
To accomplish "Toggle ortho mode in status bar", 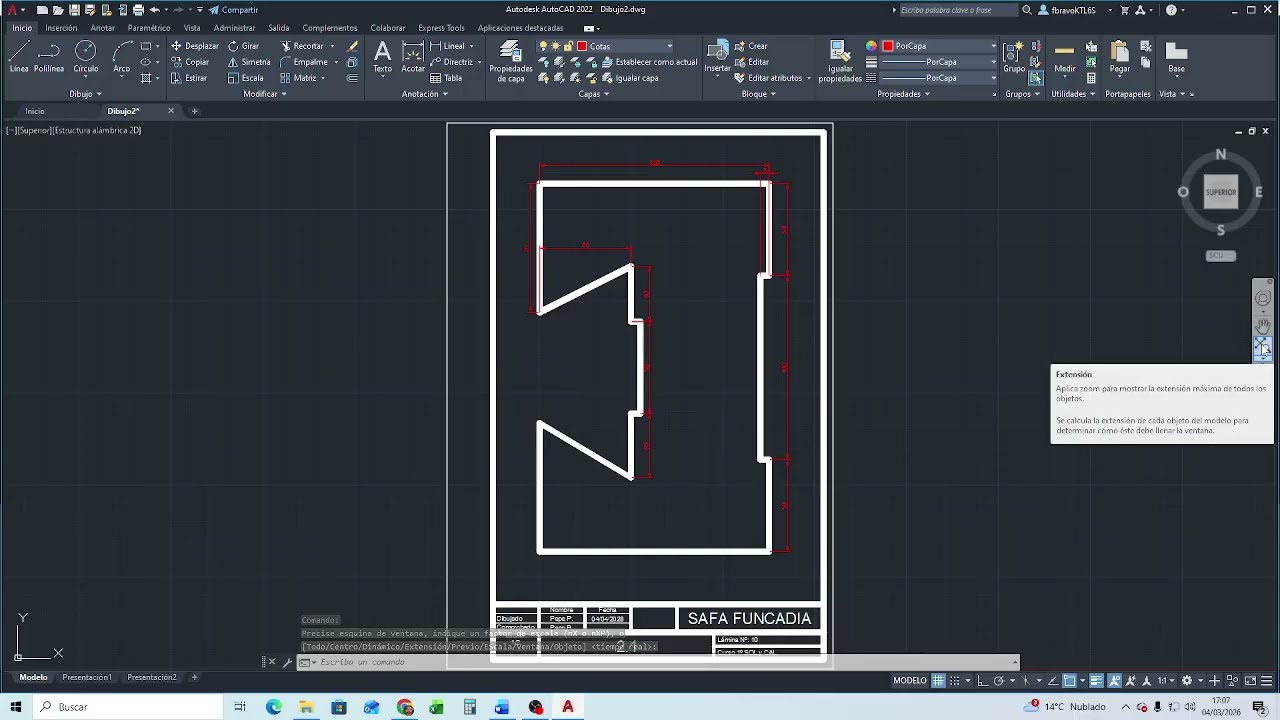I will 983,681.
